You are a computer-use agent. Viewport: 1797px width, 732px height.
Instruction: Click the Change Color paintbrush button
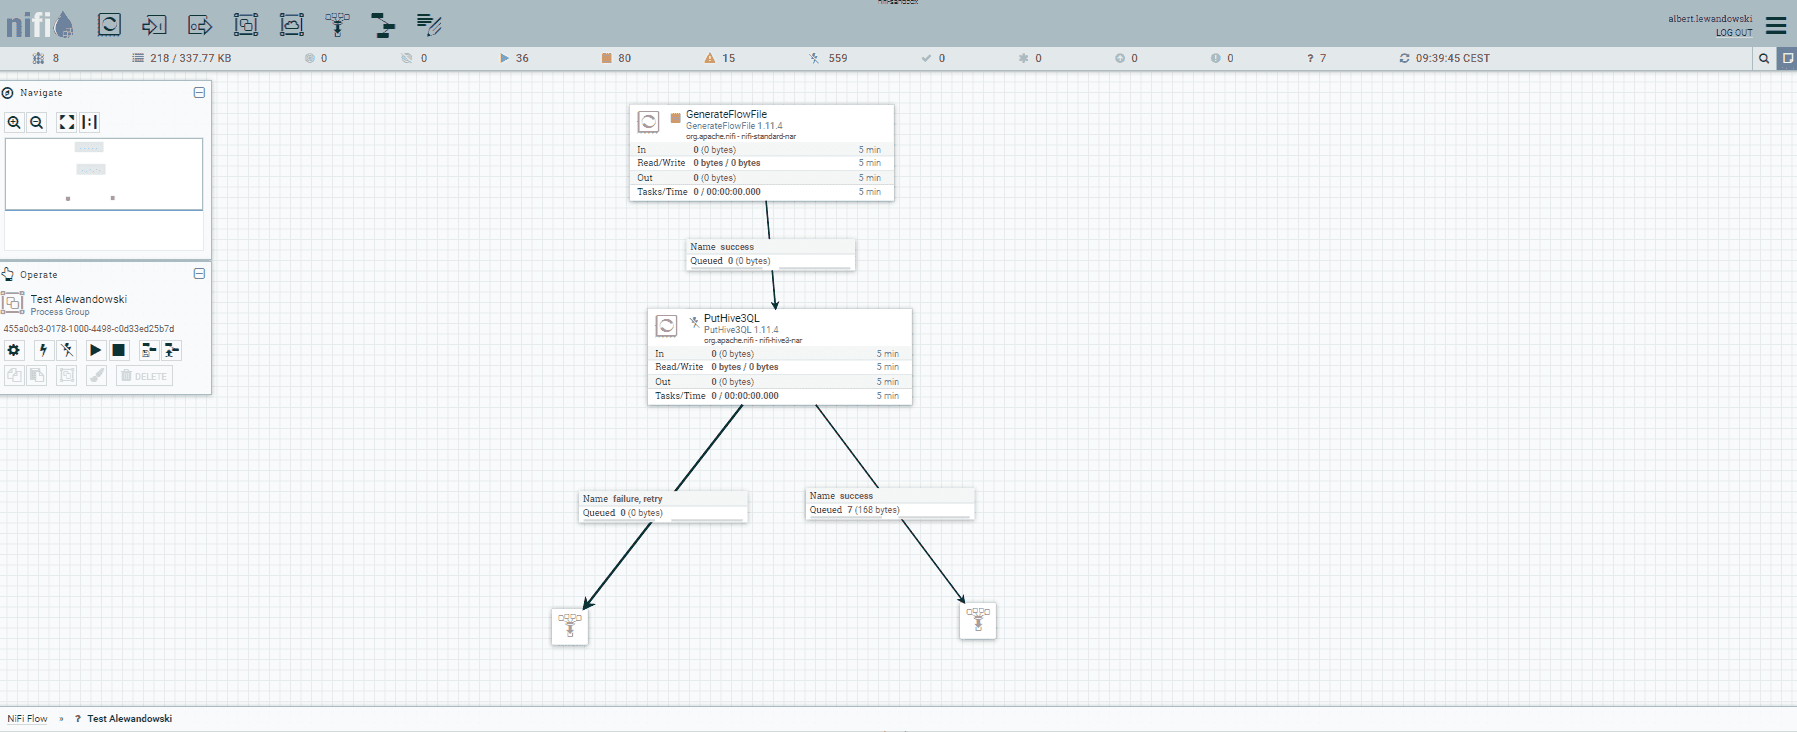tap(96, 375)
